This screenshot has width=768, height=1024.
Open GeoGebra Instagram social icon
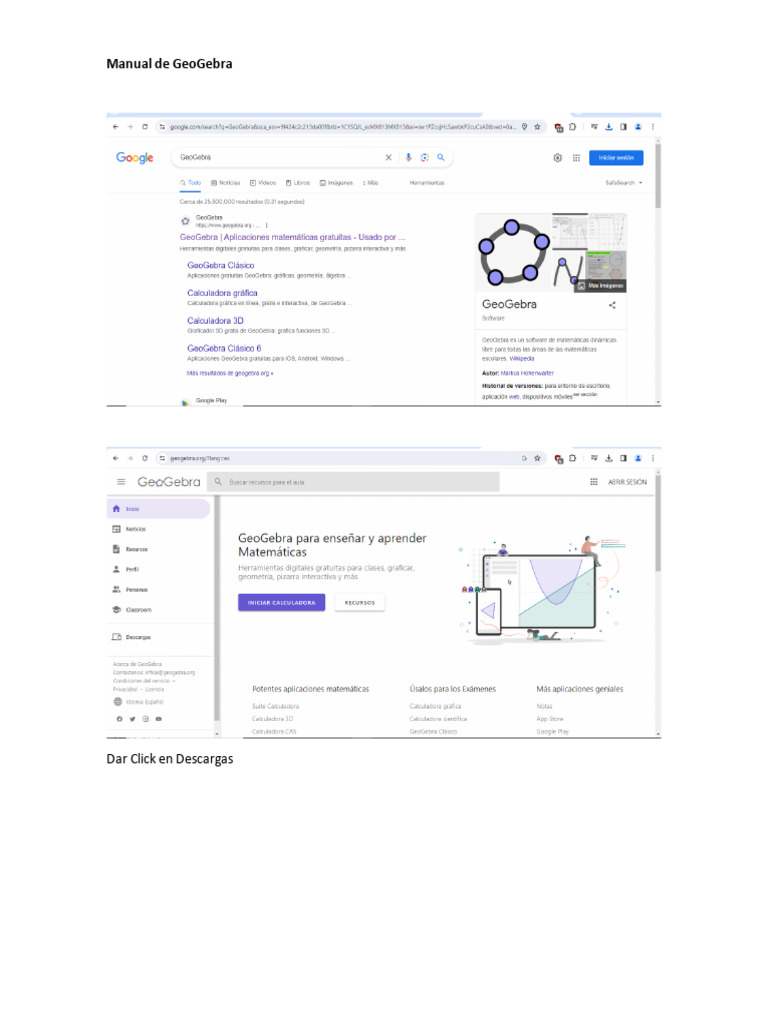click(145, 719)
